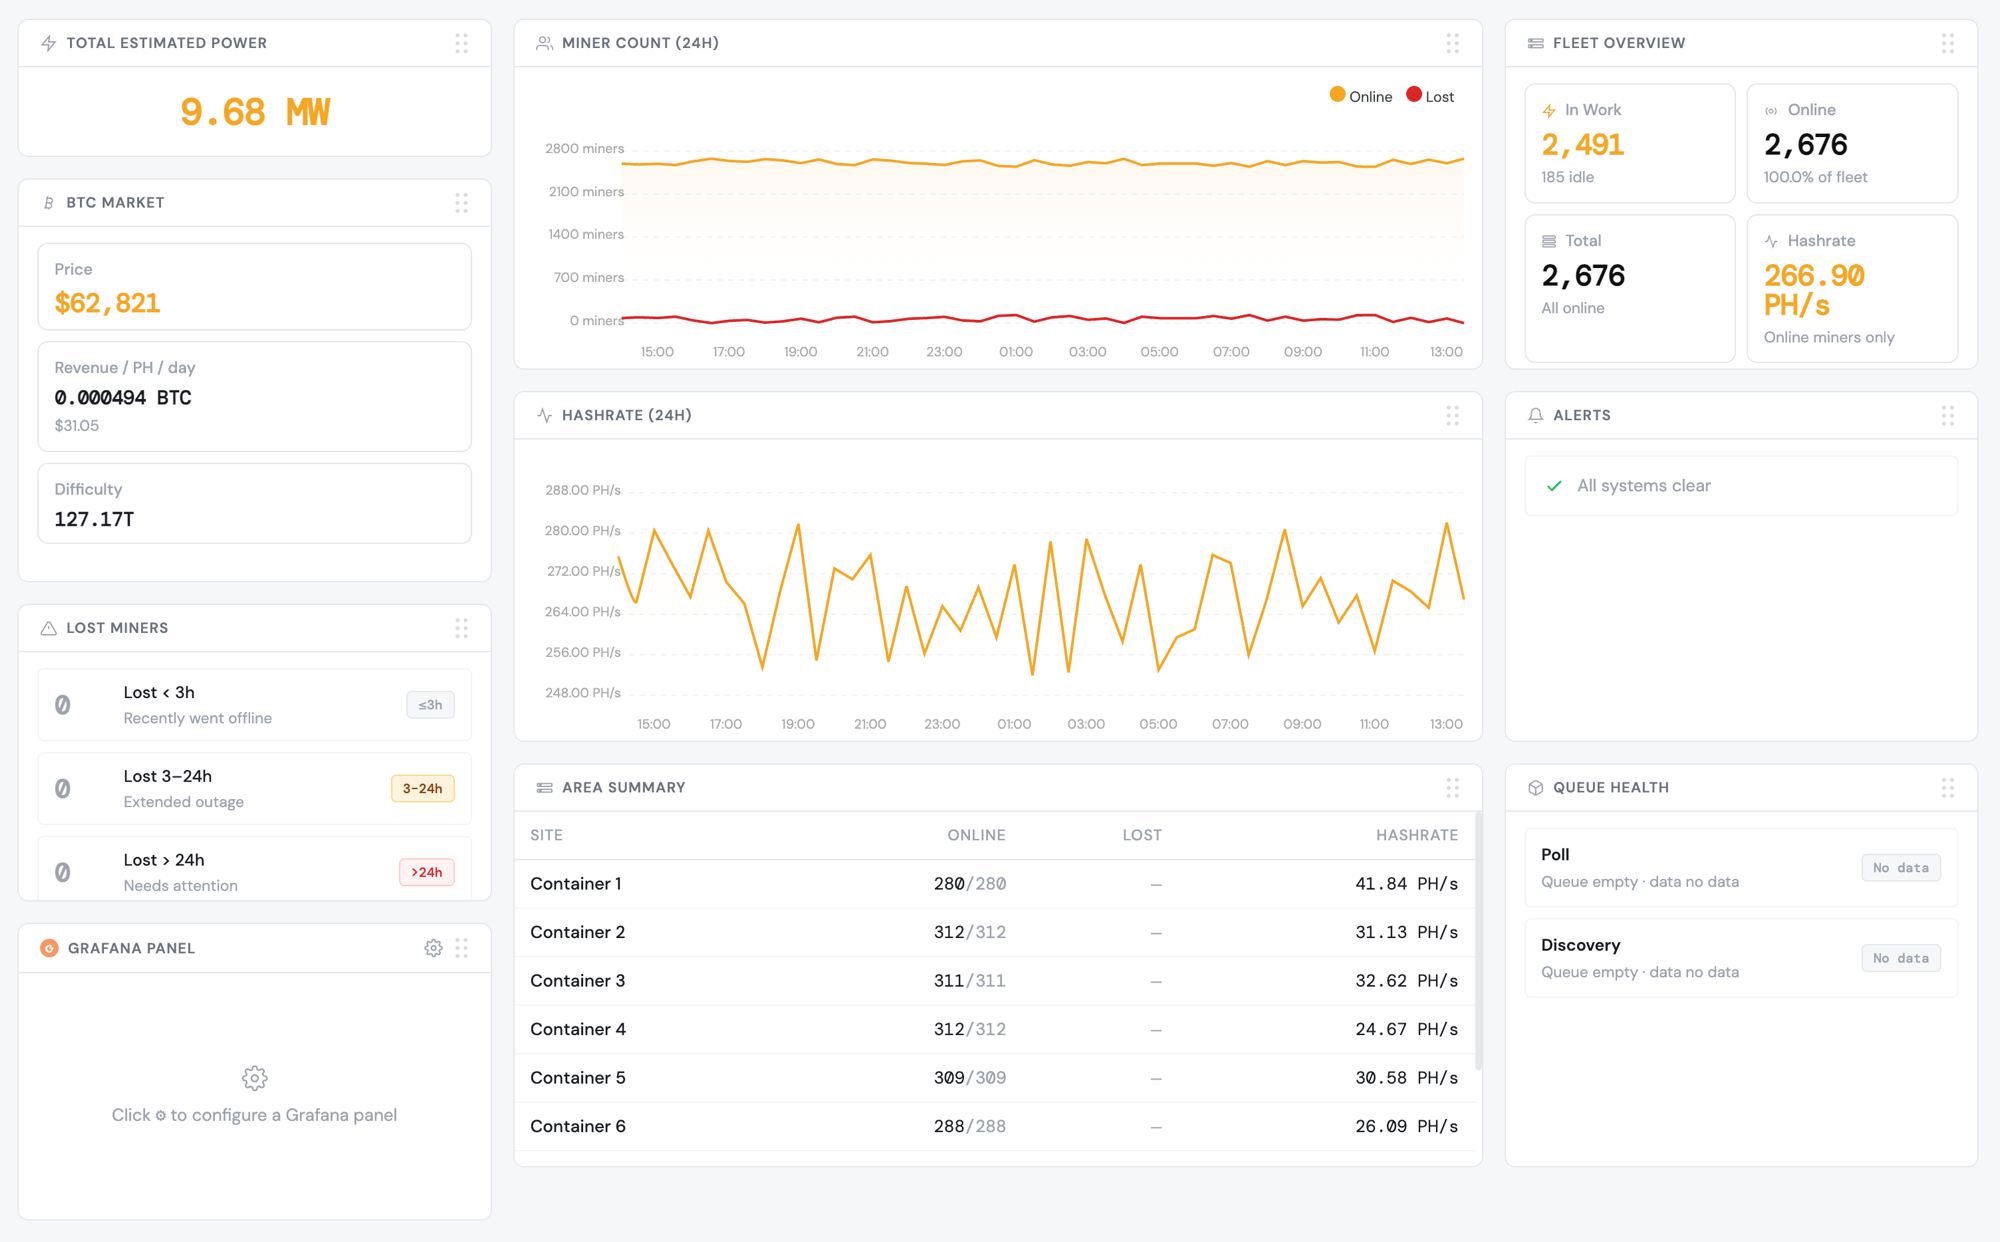The height and width of the screenshot is (1242, 2000).
Task: Click the Miner Count users icon
Action: (x=544, y=43)
